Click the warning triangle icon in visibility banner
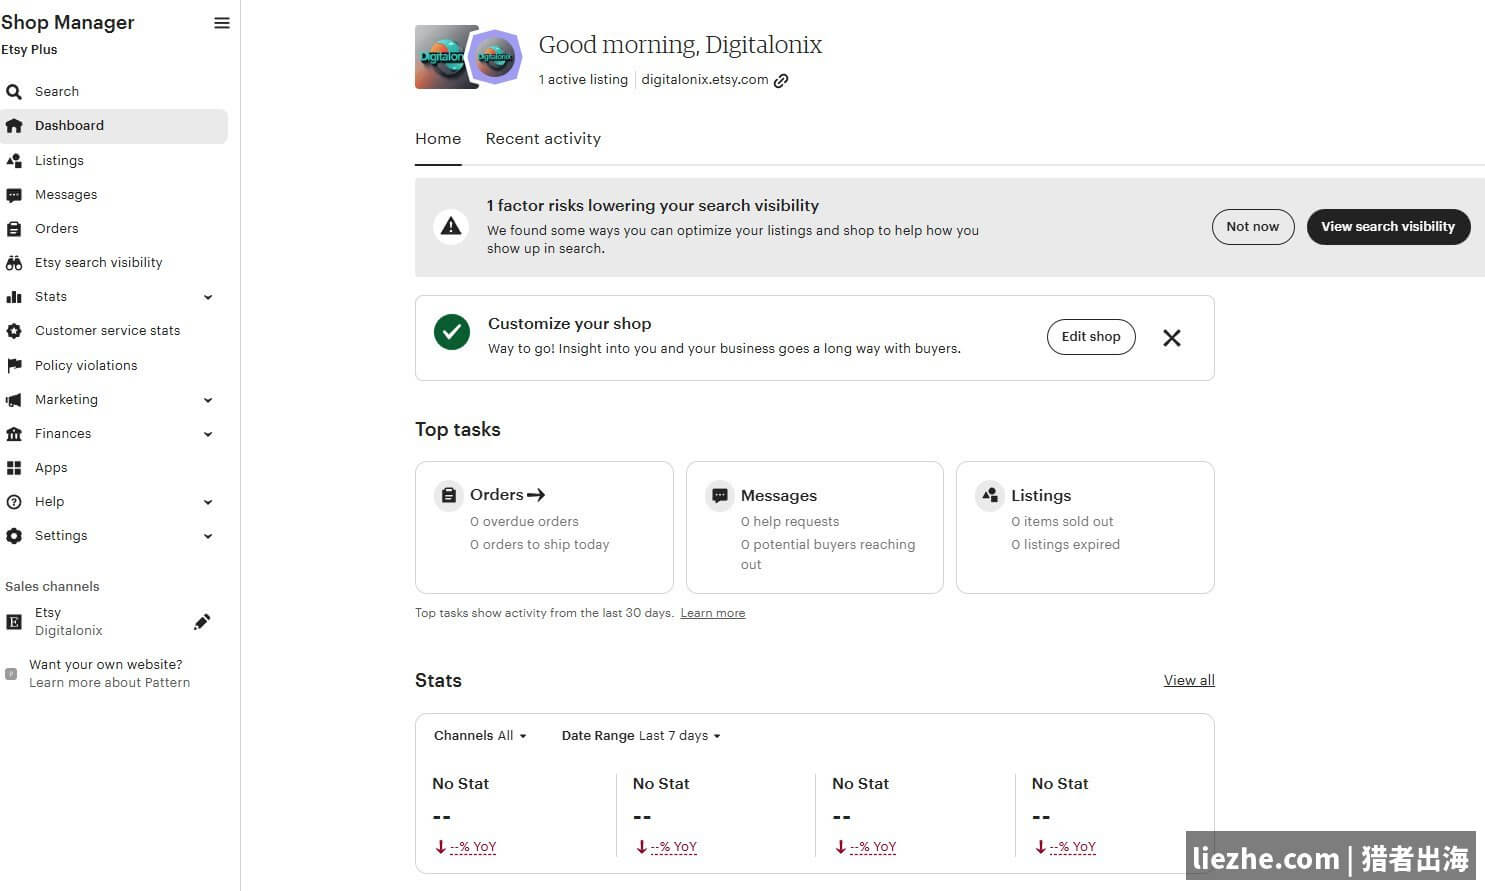1485x891 pixels. pyautogui.click(x=451, y=227)
